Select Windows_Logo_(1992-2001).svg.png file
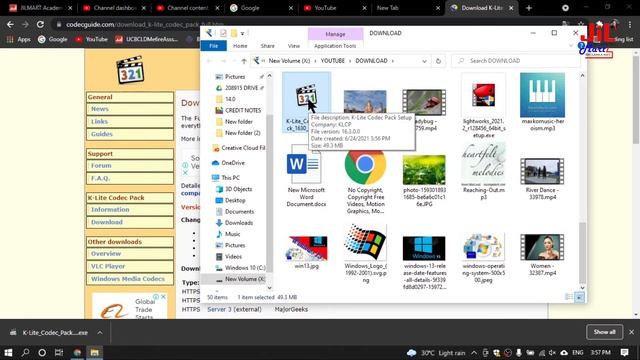Image resolution: width=640 pixels, height=360 pixels. pos(365,254)
